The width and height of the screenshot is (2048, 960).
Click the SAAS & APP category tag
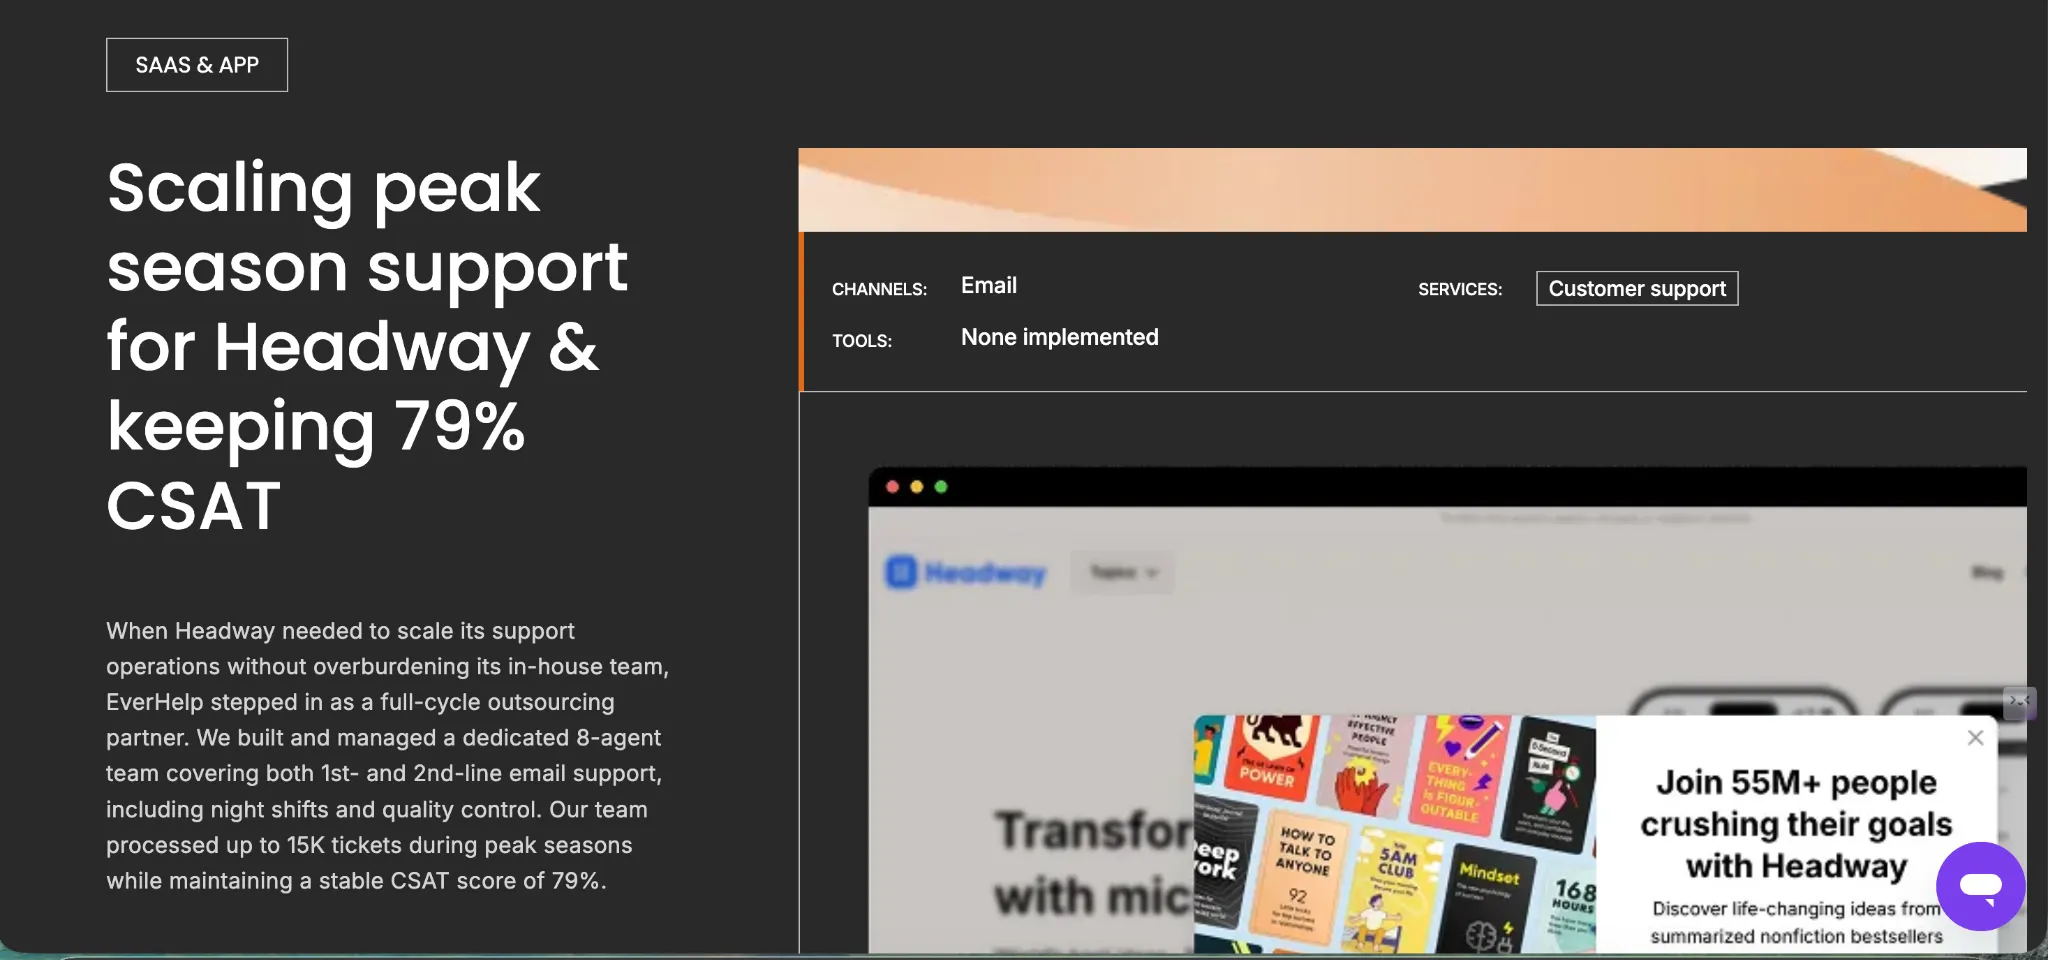pos(197,65)
